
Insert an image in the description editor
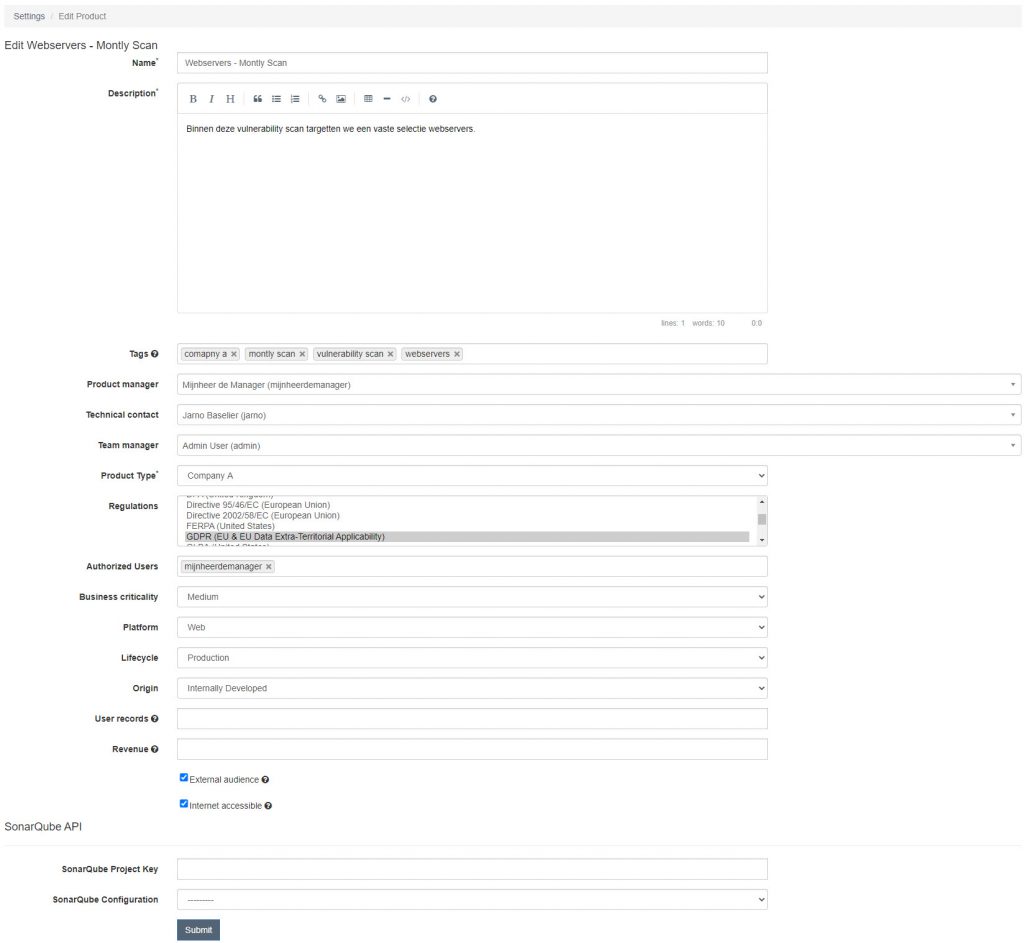(341, 98)
